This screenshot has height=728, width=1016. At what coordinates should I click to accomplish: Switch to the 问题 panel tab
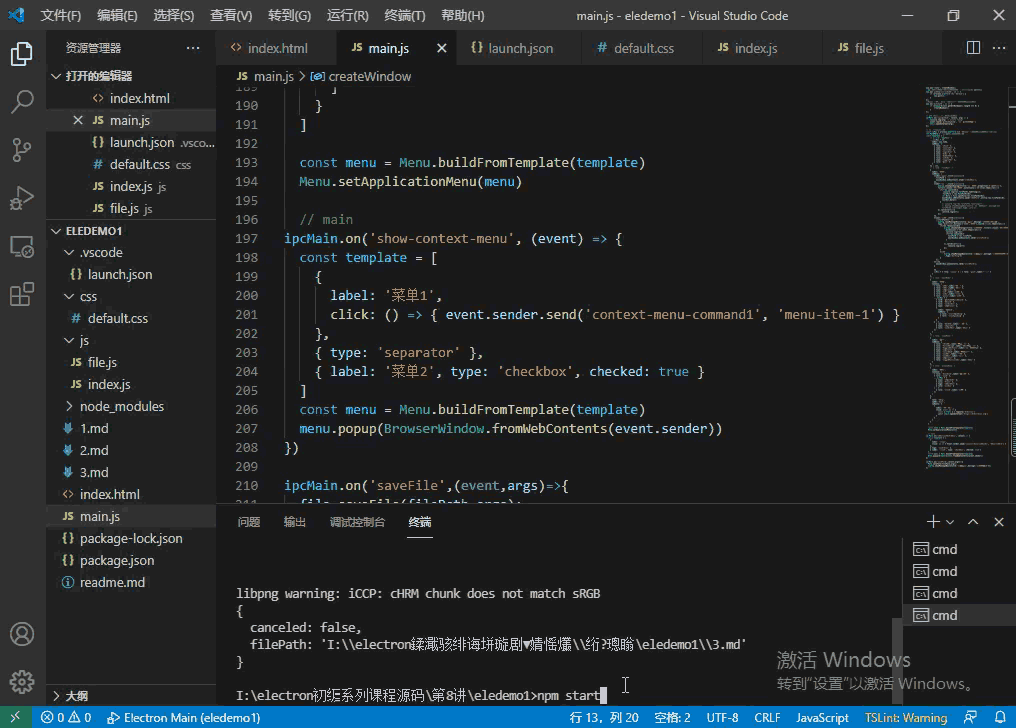coord(249,522)
